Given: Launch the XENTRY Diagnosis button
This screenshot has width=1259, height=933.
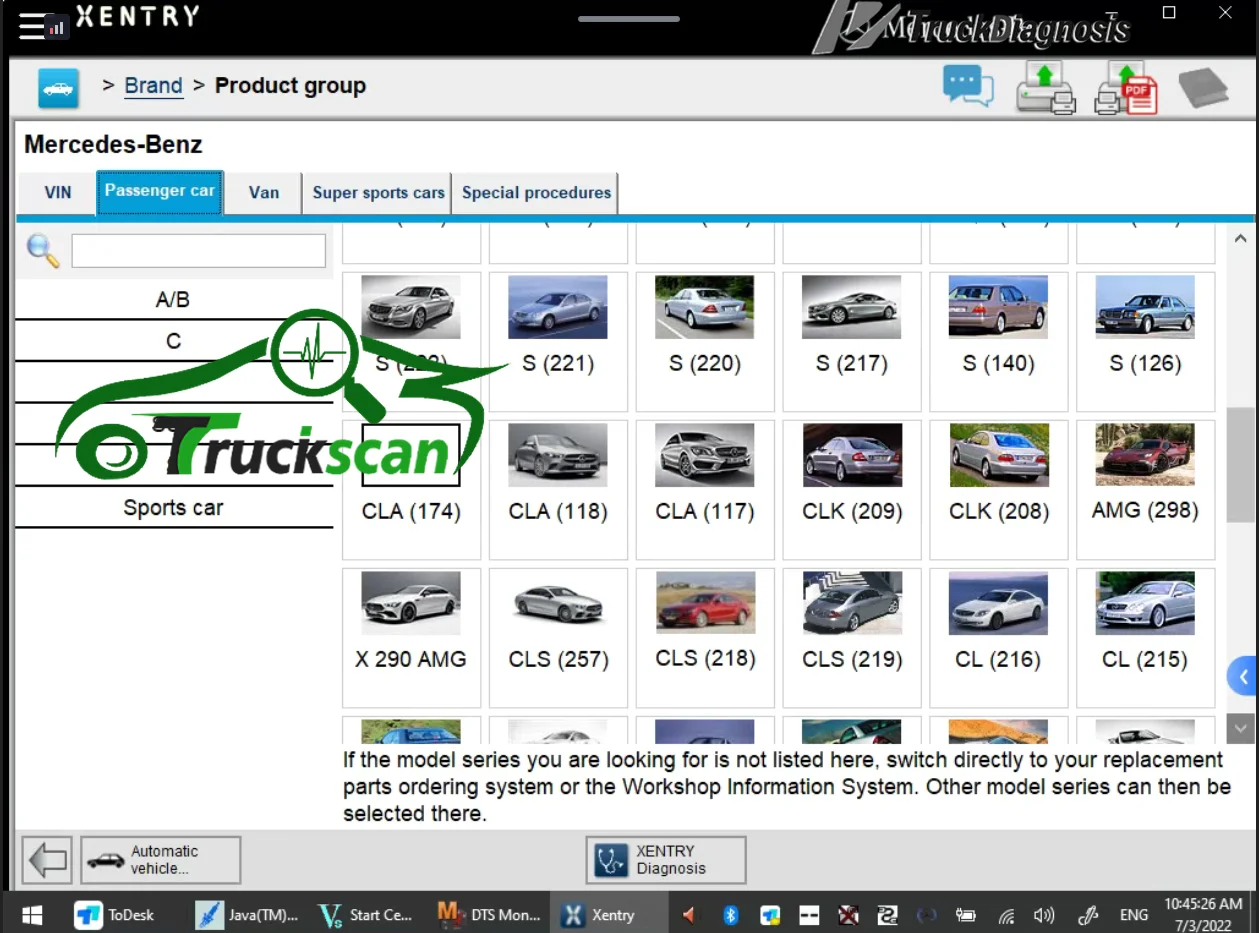Looking at the screenshot, I should pyautogui.click(x=666, y=860).
